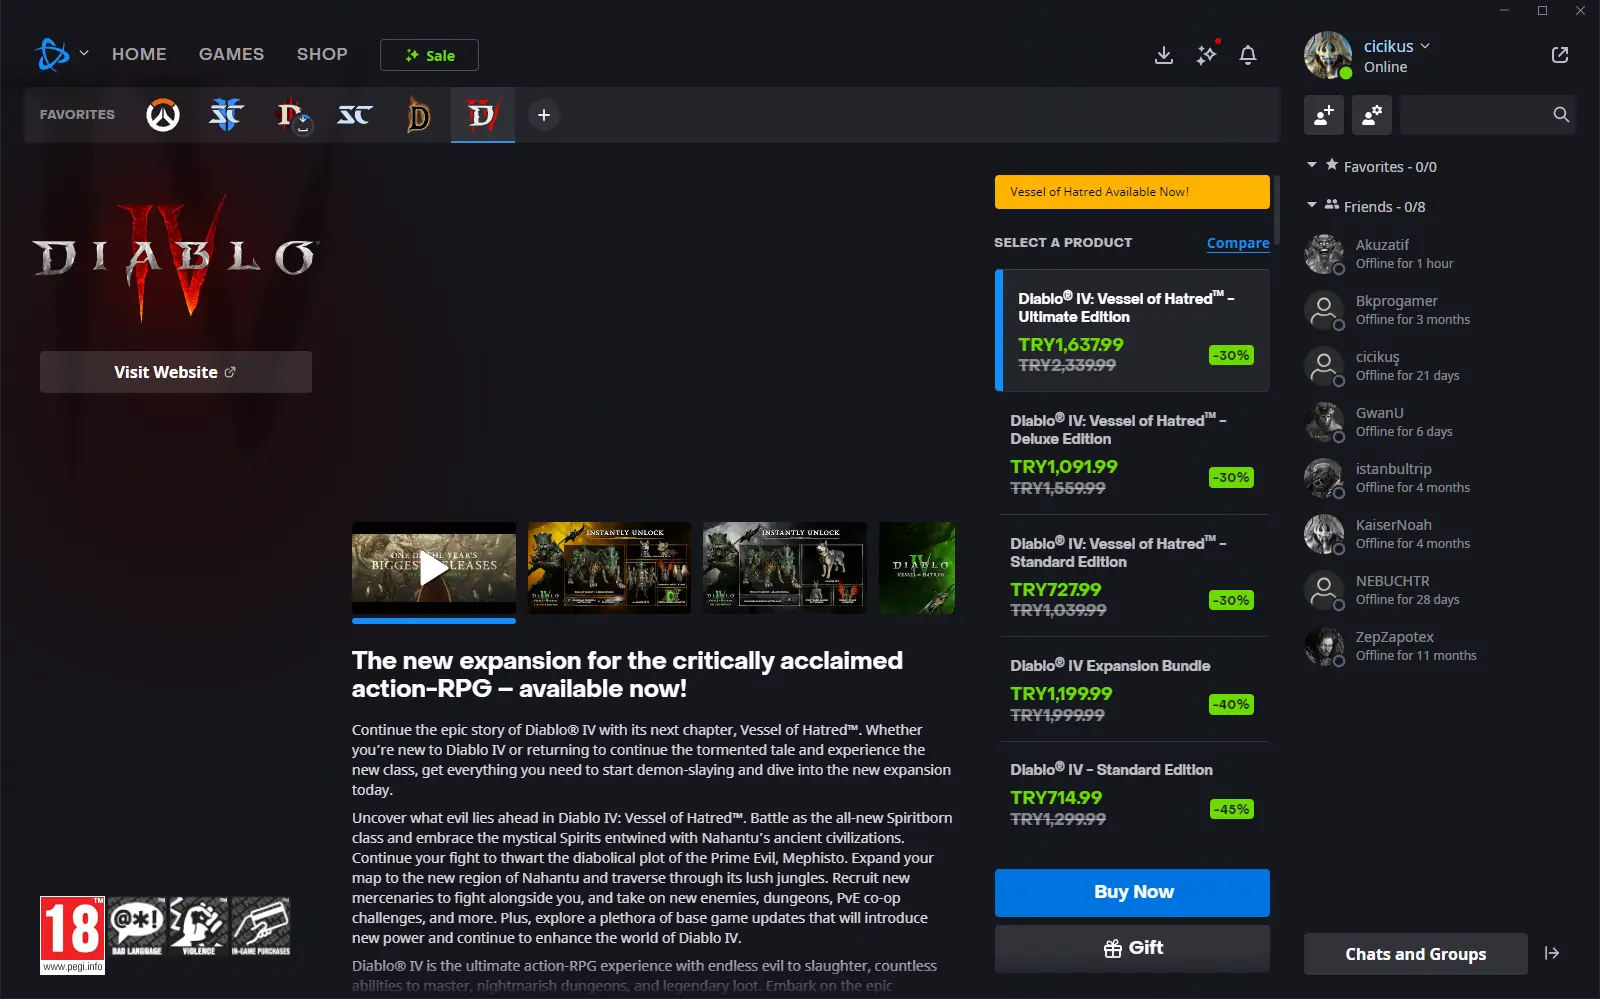
Task: Select StarCraft Remastered favorite icon
Action: [x=355, y=115]
